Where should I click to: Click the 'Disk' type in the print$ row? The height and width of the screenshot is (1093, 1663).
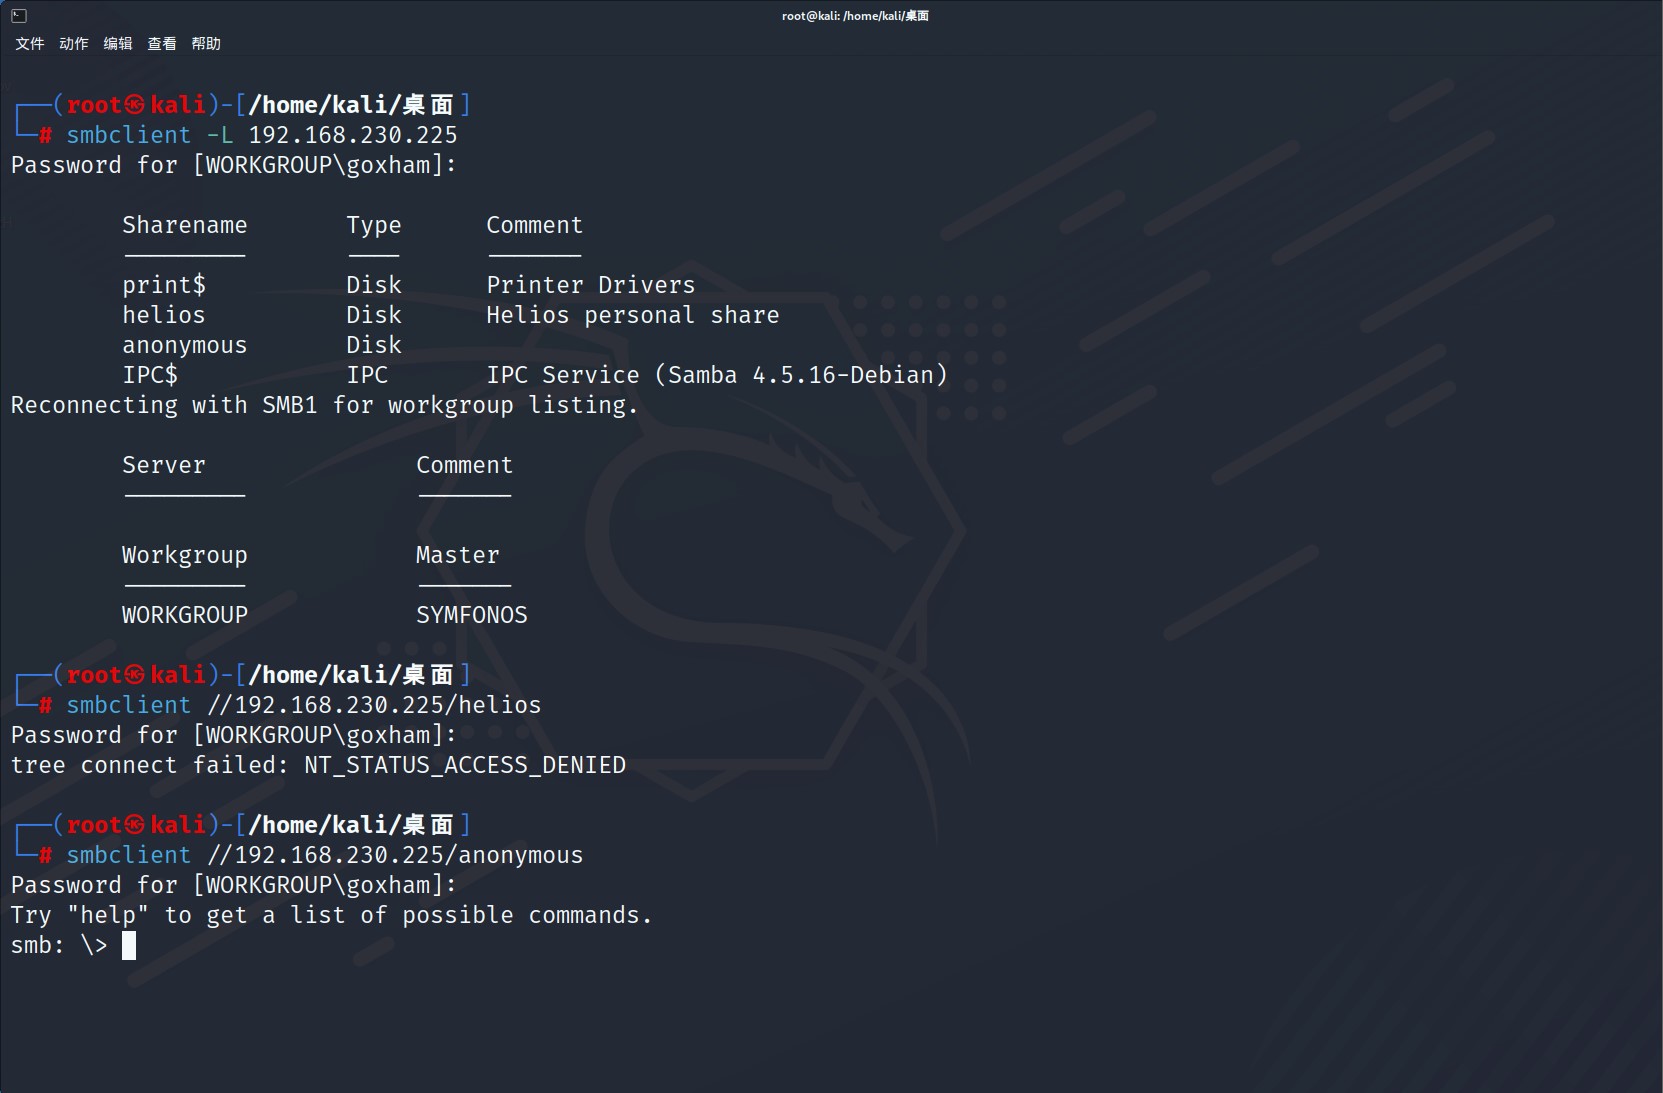click(x=374, y=285)
